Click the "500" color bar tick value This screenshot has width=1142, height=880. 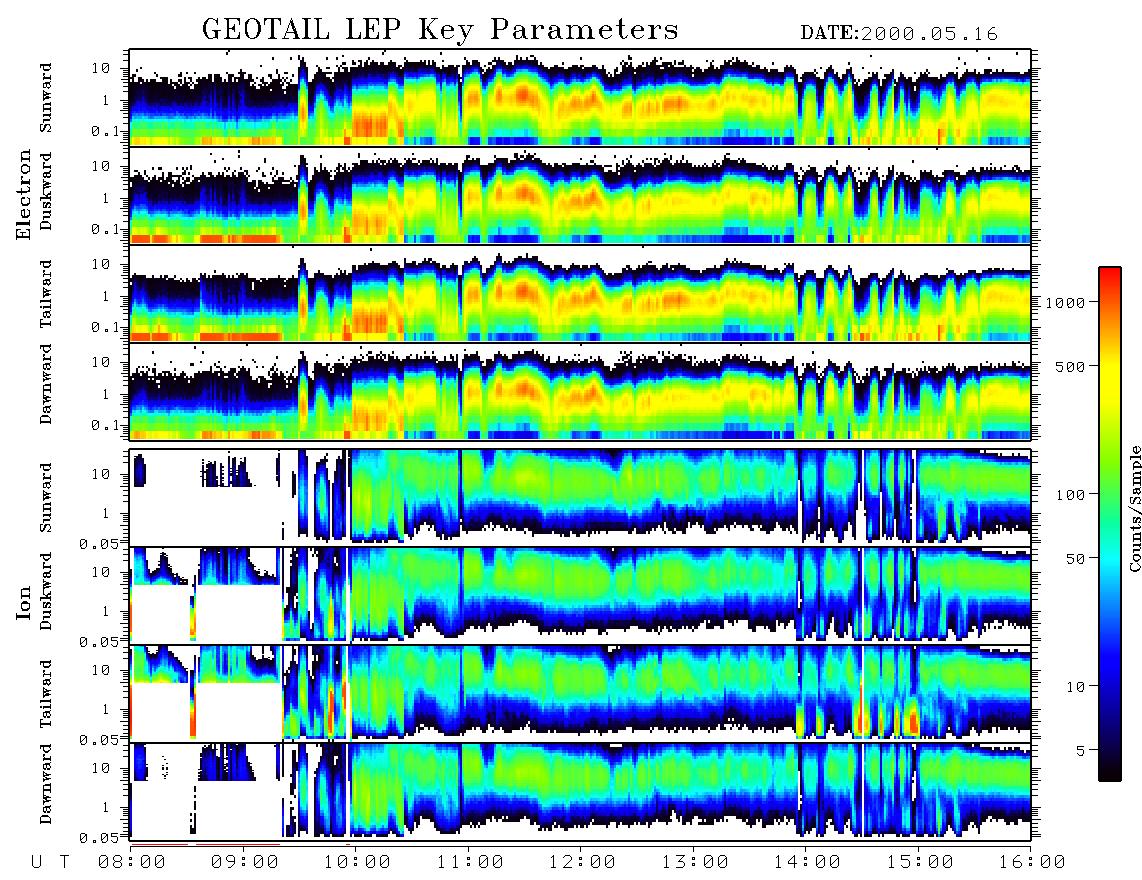tap(1070, 366)
